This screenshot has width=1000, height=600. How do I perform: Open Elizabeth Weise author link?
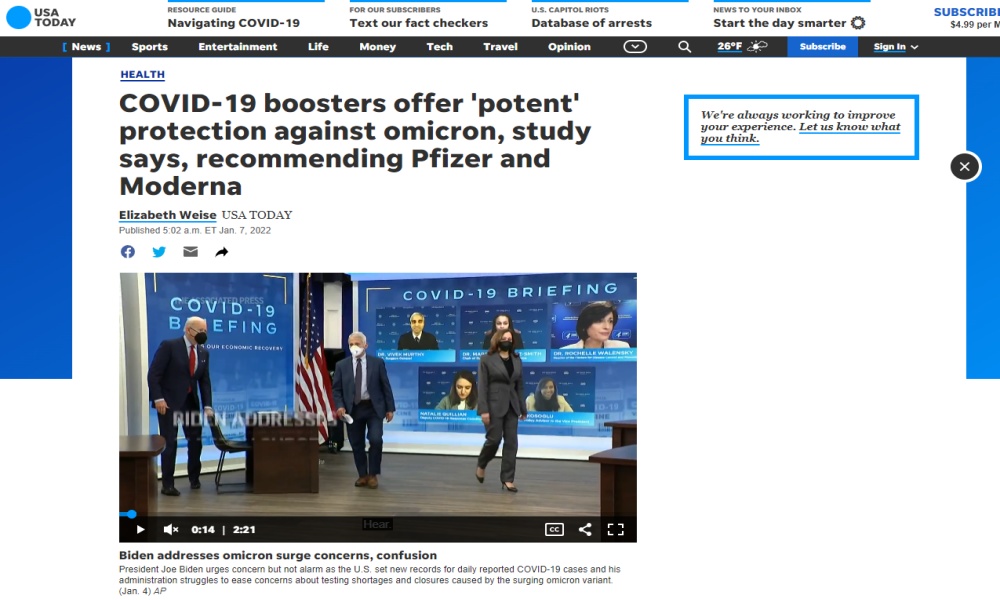point(167,215)
